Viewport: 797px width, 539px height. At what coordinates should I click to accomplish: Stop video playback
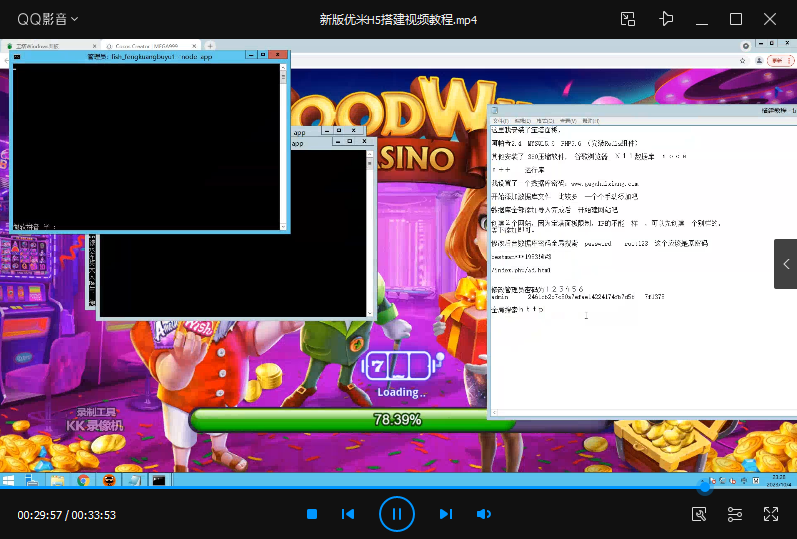point(312,514)
